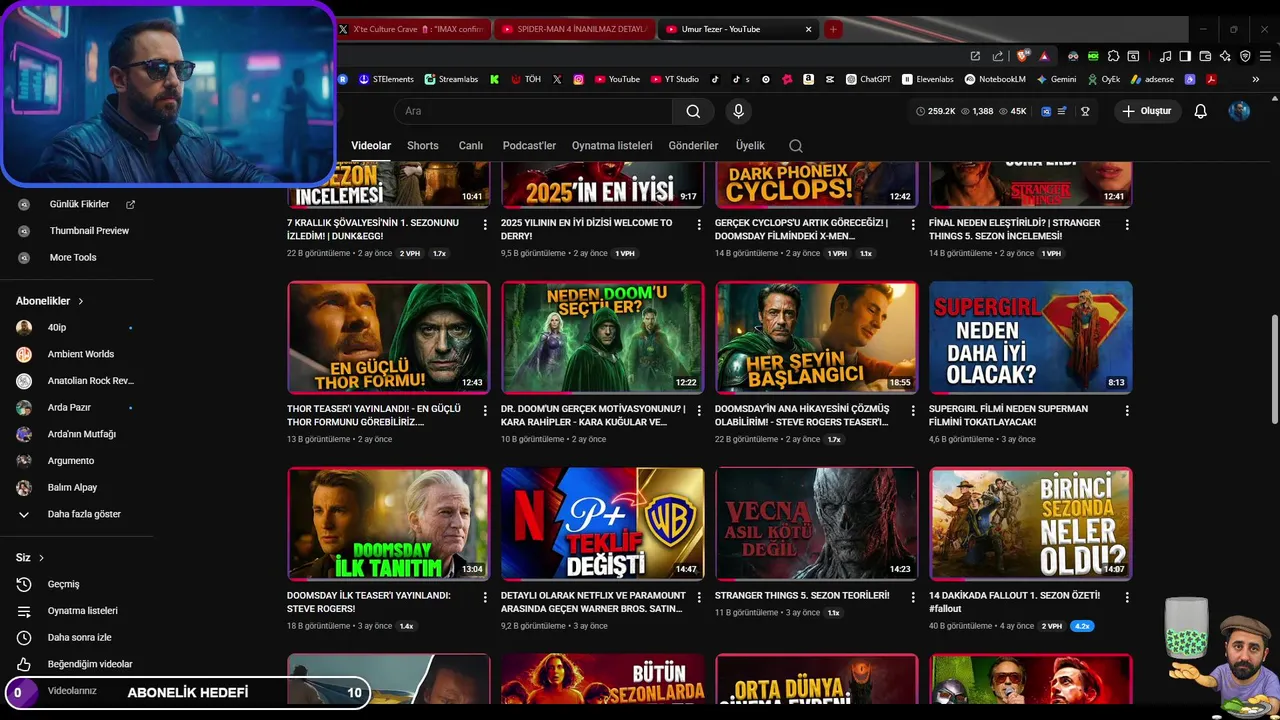Open the STElements bookmark
The image size is (1280, 720).
tap(386, 79)
